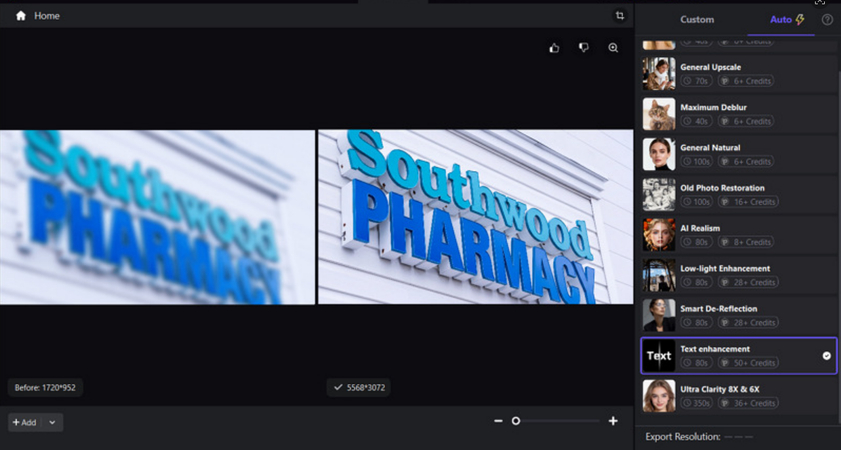Screen dimensions: 841x450
Task: Switch to the Auto tab
Action: [787, 19]
